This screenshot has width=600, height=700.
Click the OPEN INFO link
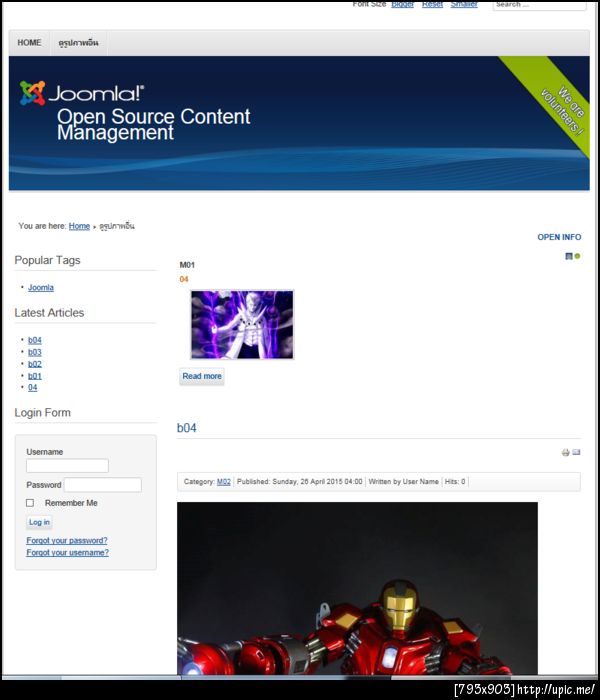pyautogui.click(x=559, y=237)
